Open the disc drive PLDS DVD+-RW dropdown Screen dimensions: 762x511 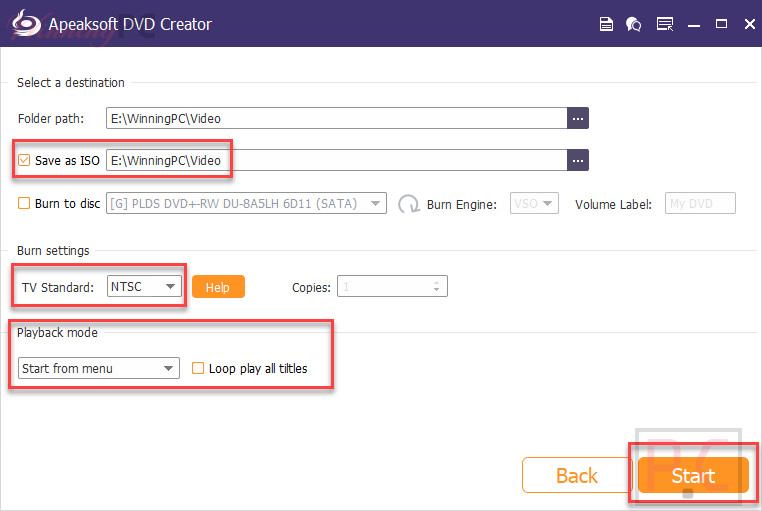(246, 203)
